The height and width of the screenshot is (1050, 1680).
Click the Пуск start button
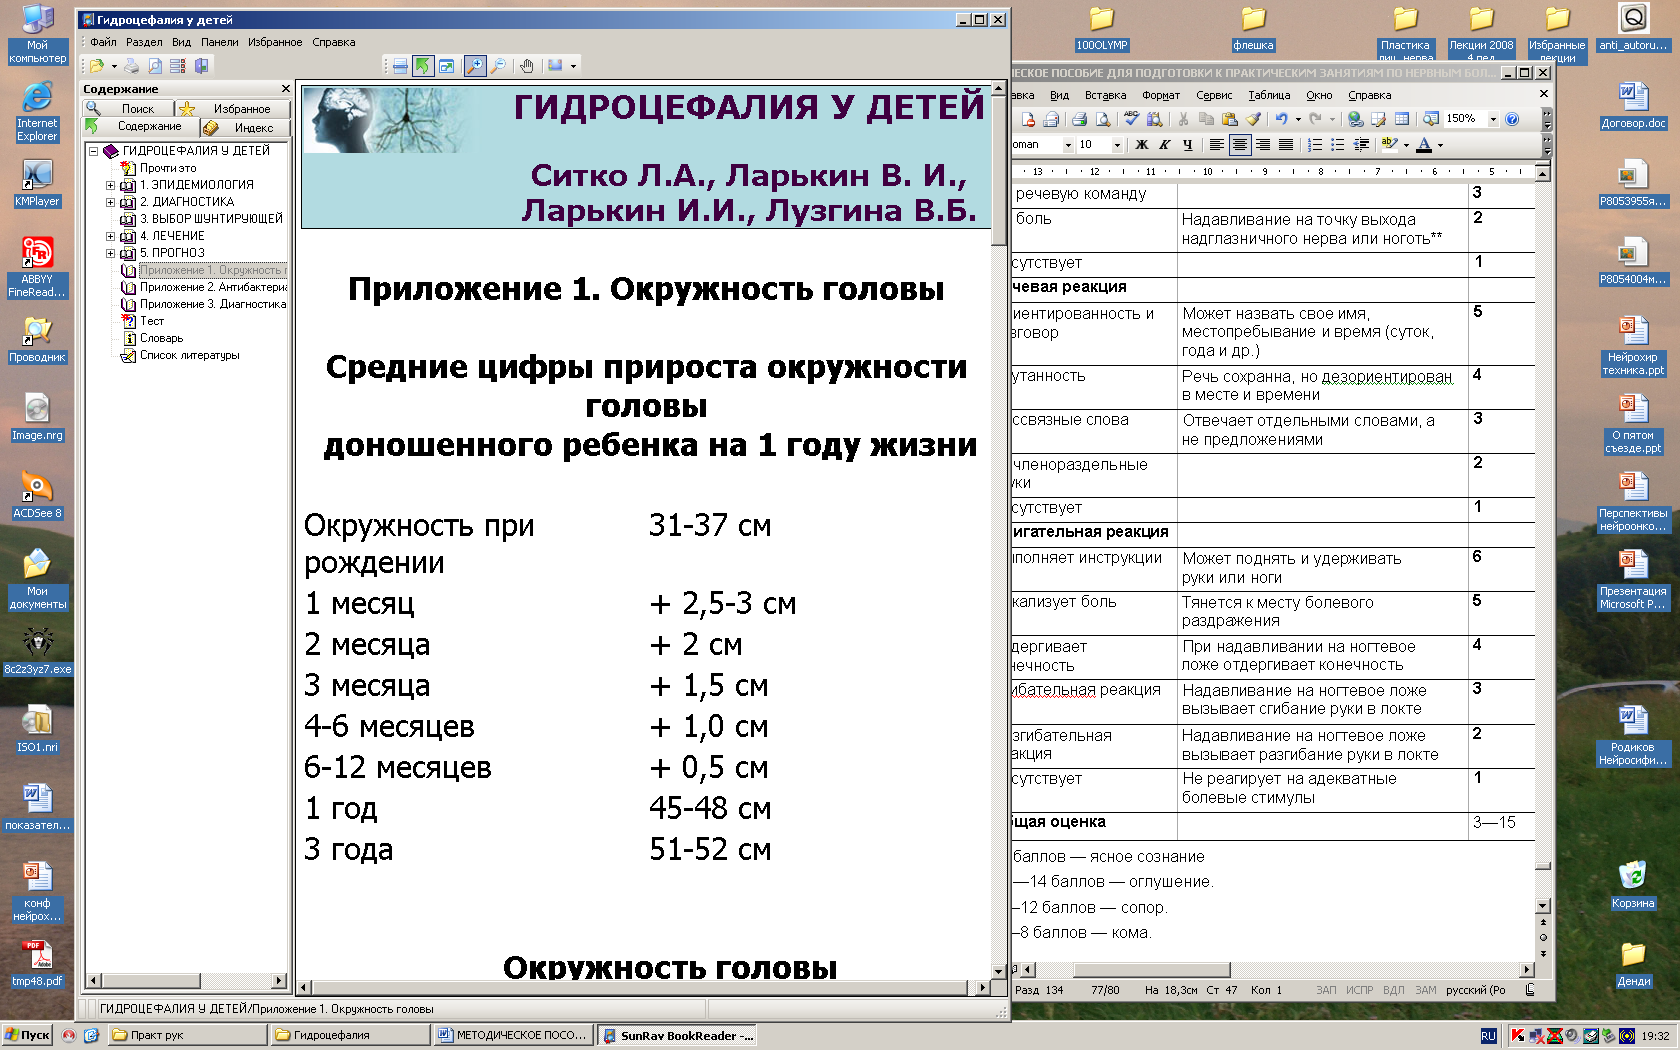tap(28, 1035)
